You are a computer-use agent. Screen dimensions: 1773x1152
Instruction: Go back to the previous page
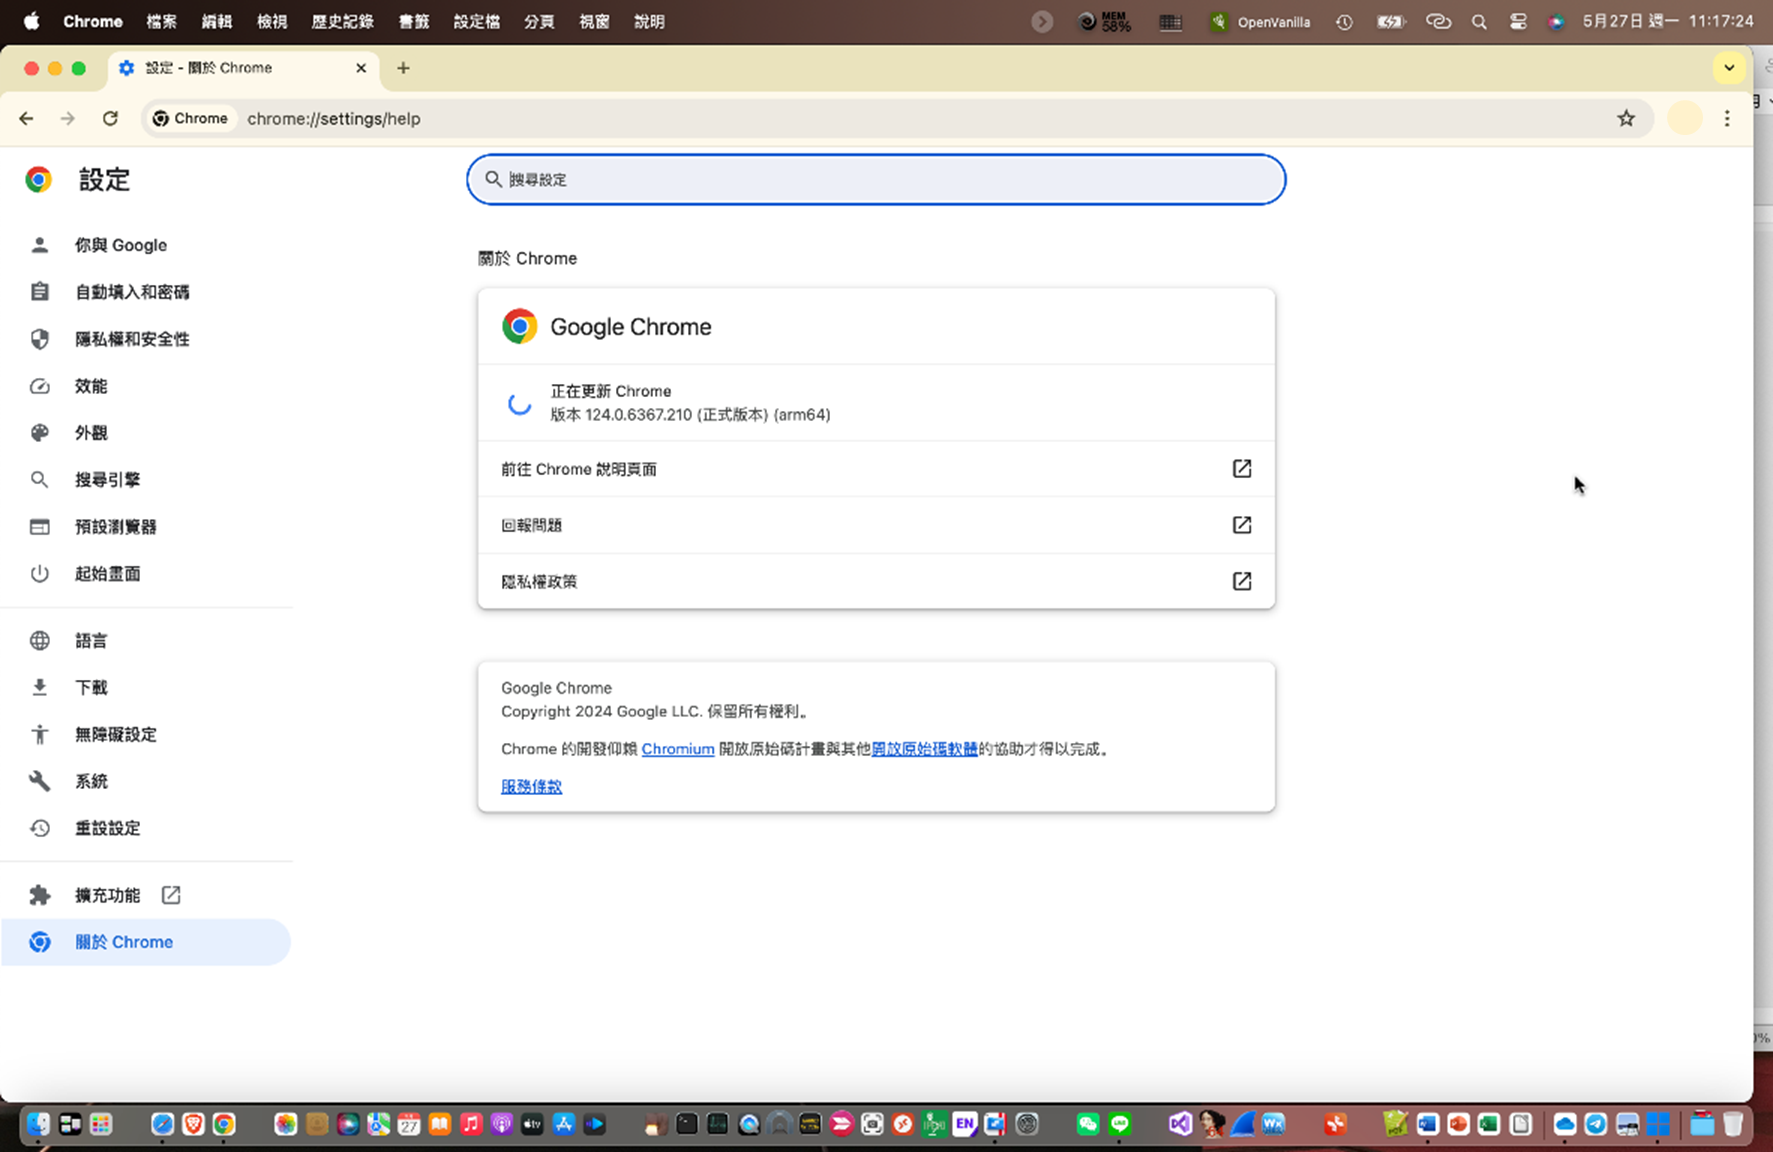[26, 118]
